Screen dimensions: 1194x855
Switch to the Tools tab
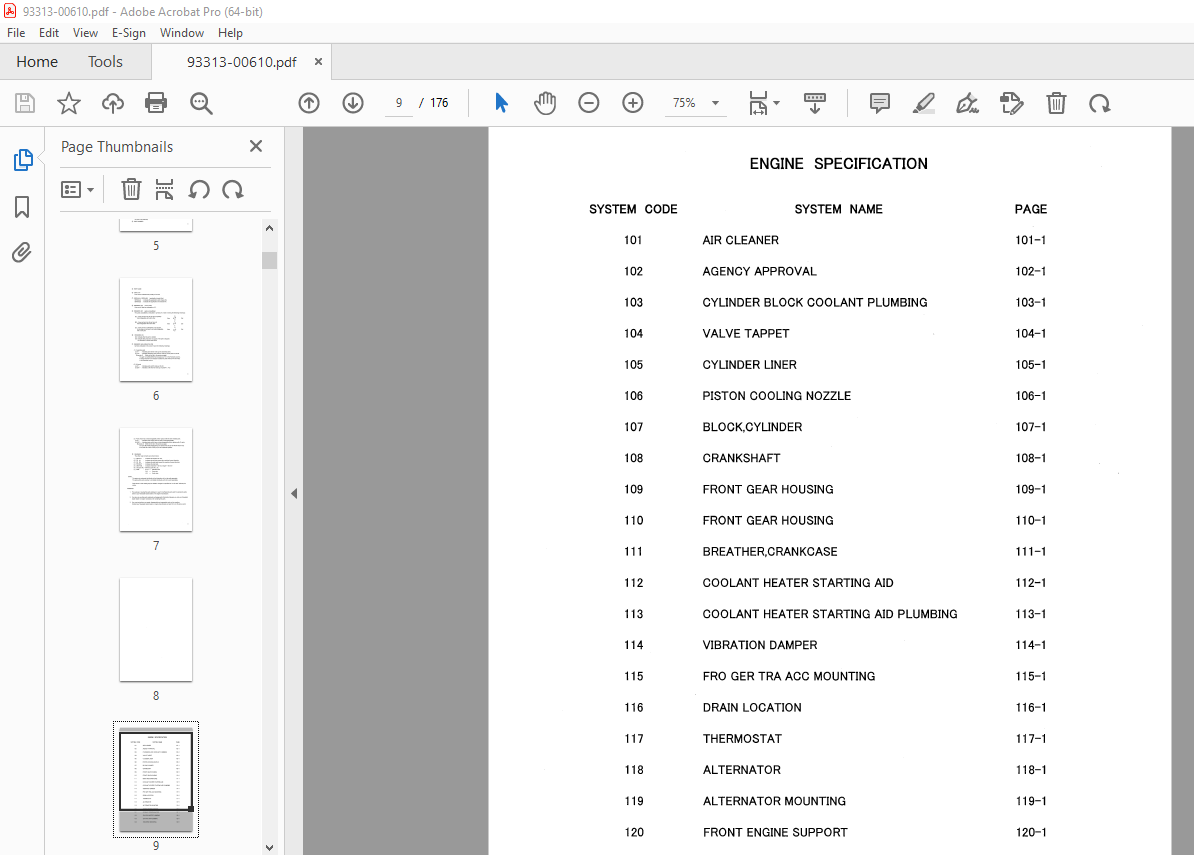(x=105, y=62)
